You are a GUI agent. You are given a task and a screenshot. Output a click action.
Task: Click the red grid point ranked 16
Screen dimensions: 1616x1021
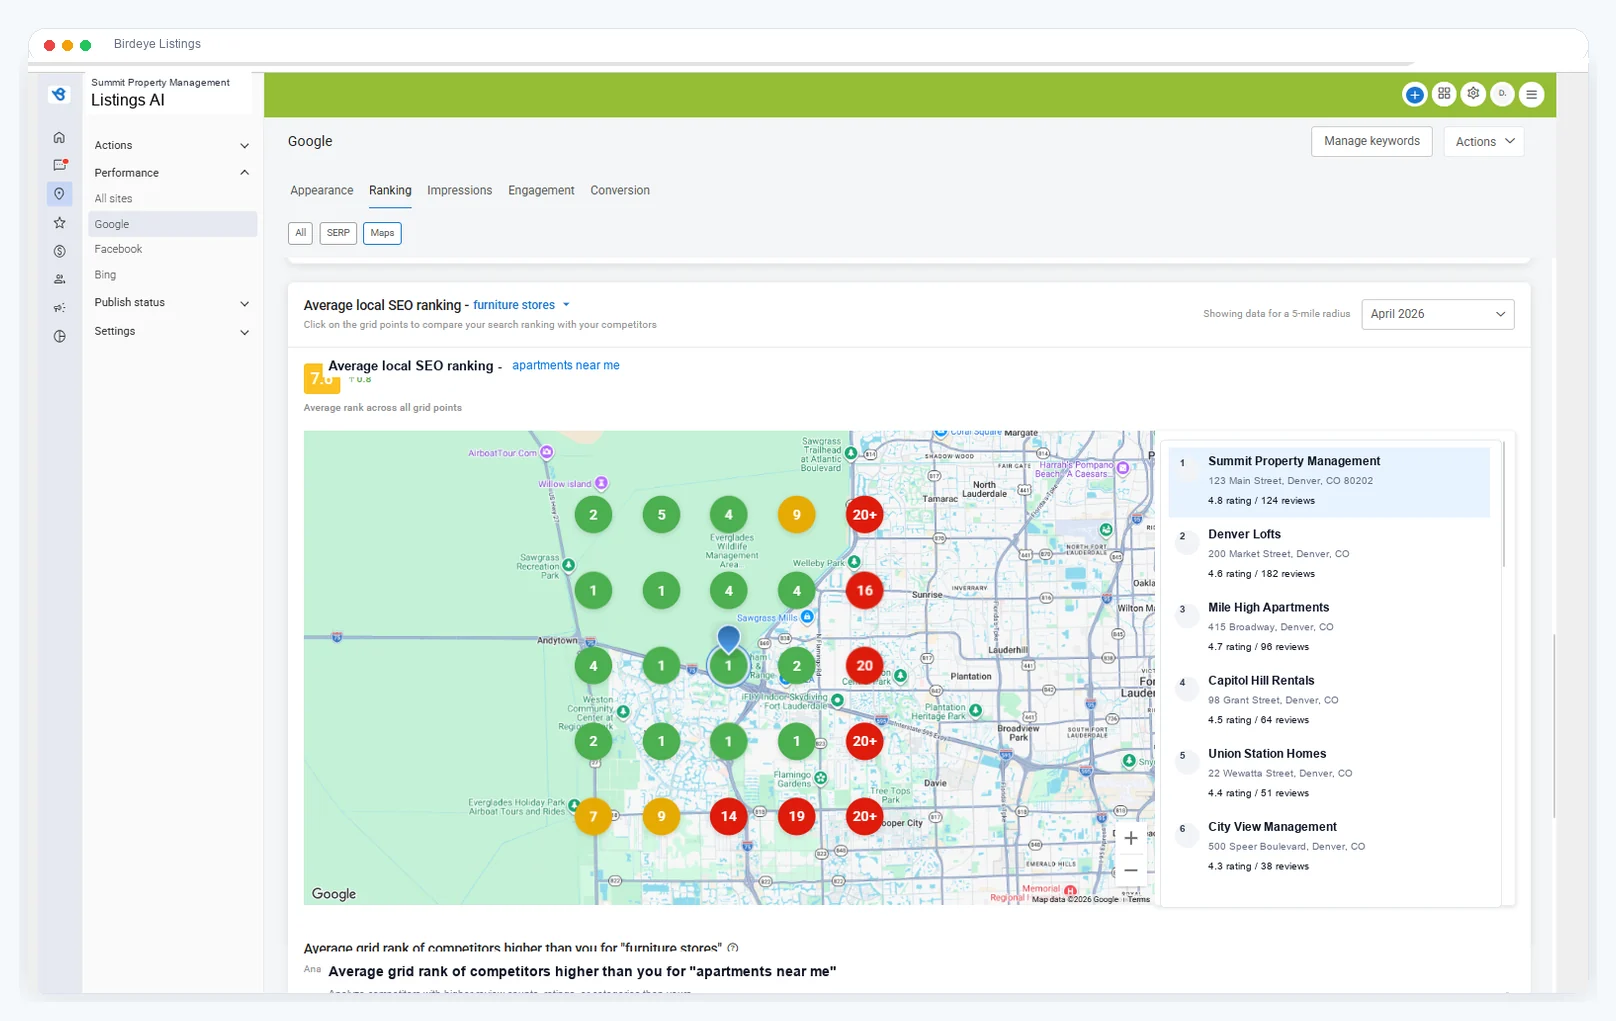[x=864, y=591]
